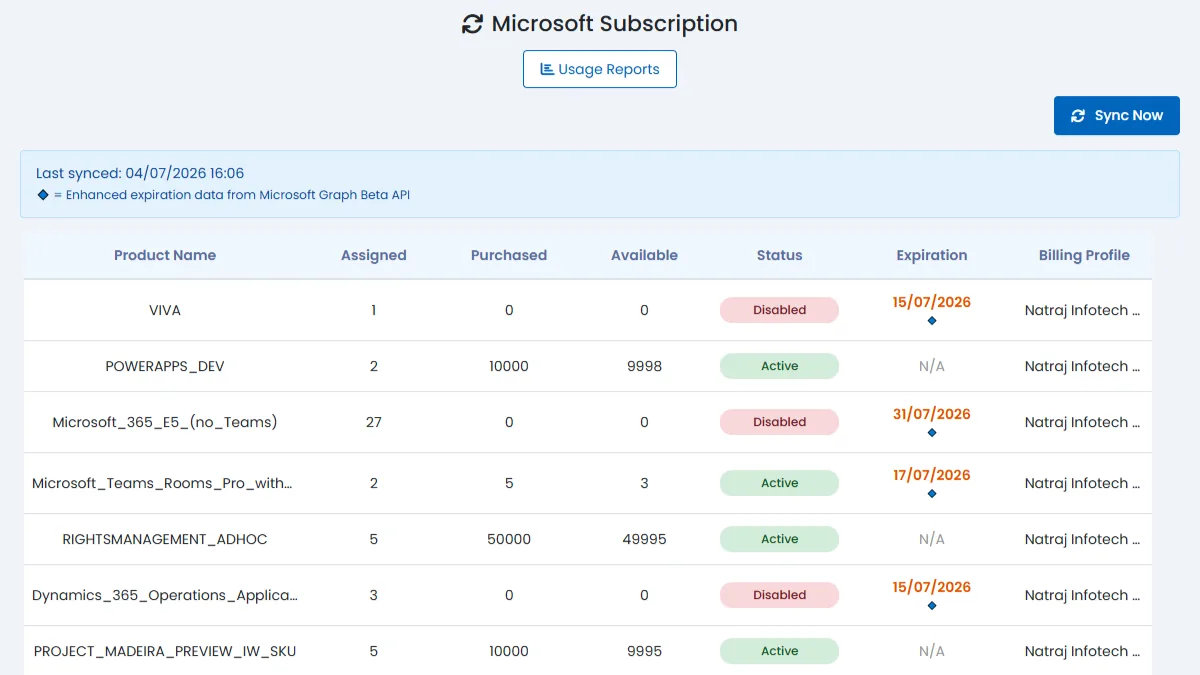Select Dynamics_365_Operations_Applica... product name

tap(165, 595)
